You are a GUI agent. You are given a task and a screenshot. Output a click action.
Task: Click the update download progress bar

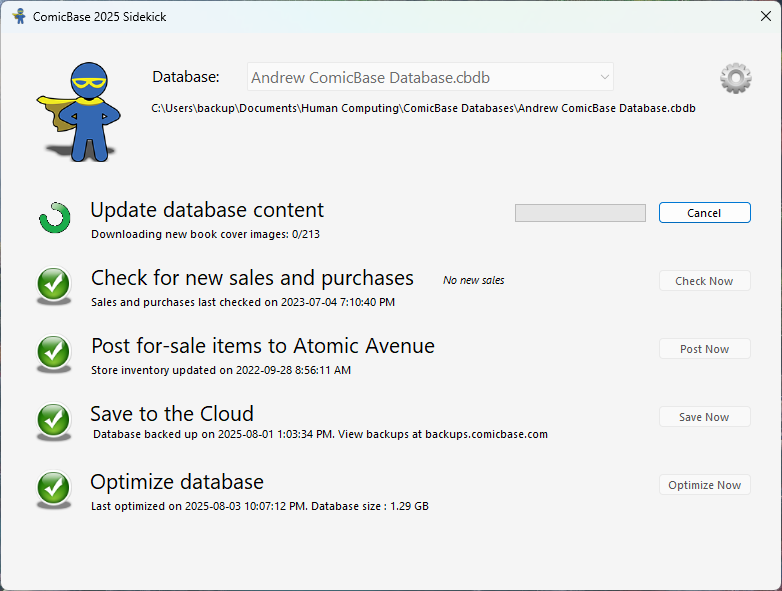click(580, 213)
